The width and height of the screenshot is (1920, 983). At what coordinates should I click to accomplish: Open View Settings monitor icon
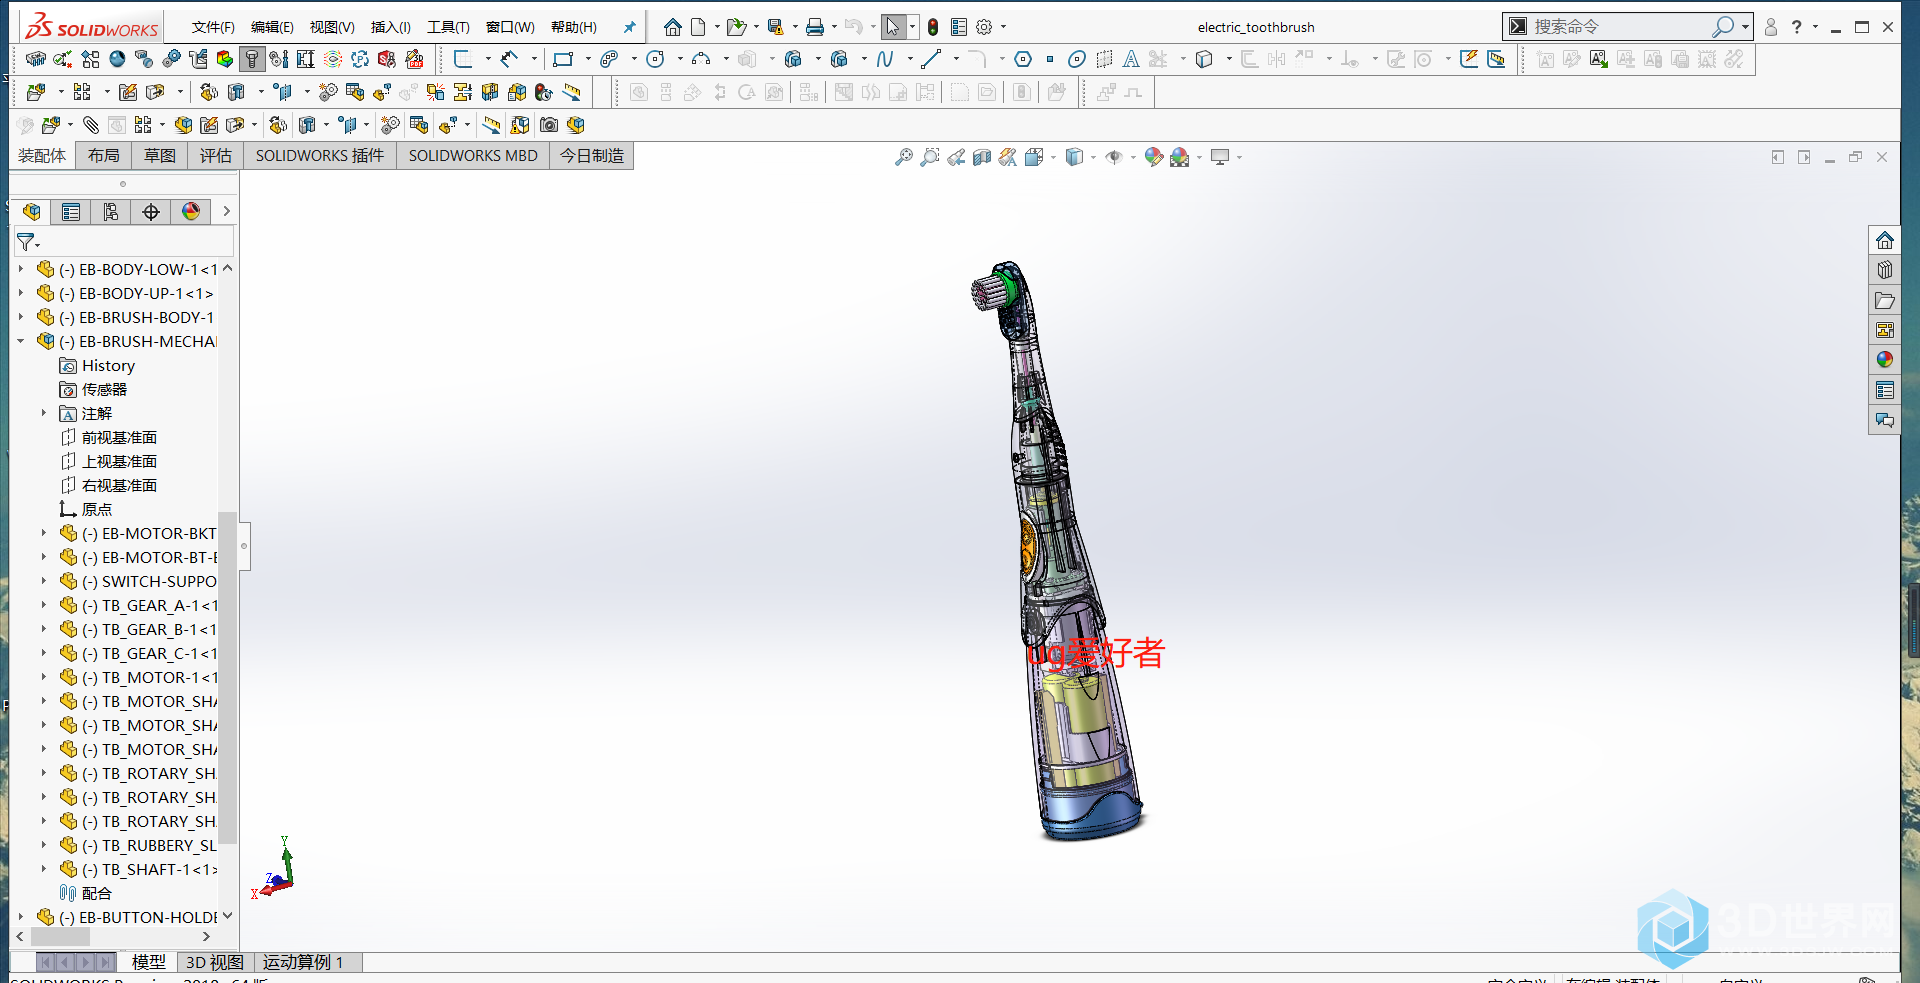click(x=1220, y=157)
